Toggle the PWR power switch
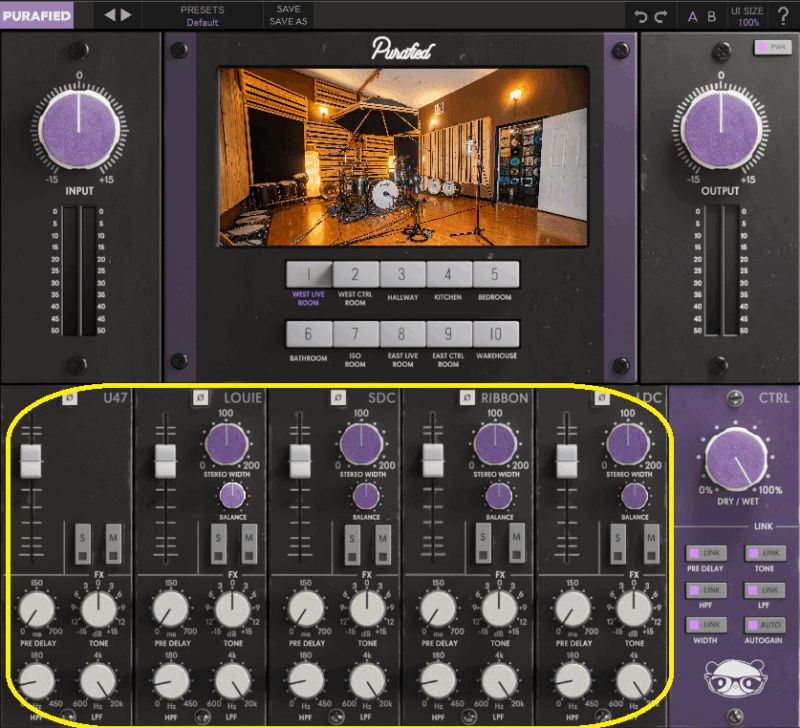This screenshot has height=728, width=800. 773,47
